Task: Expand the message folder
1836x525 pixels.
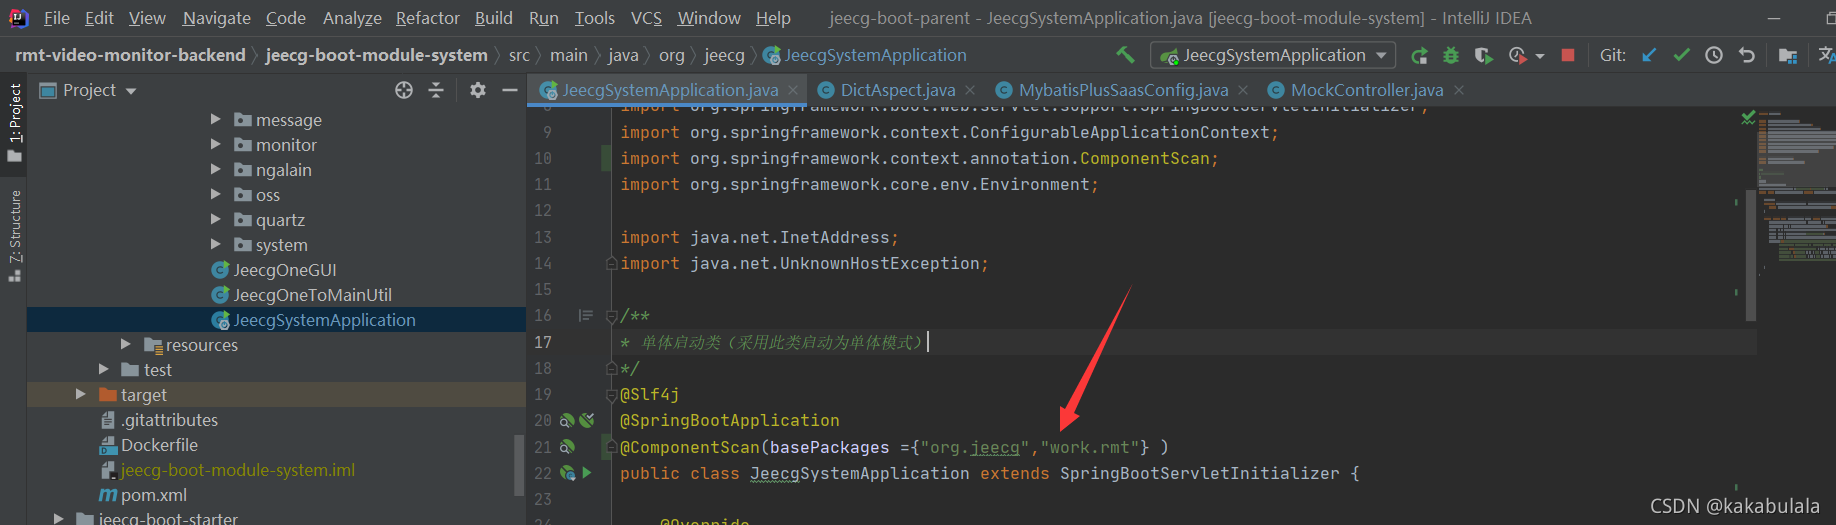Action: point(215,119)
